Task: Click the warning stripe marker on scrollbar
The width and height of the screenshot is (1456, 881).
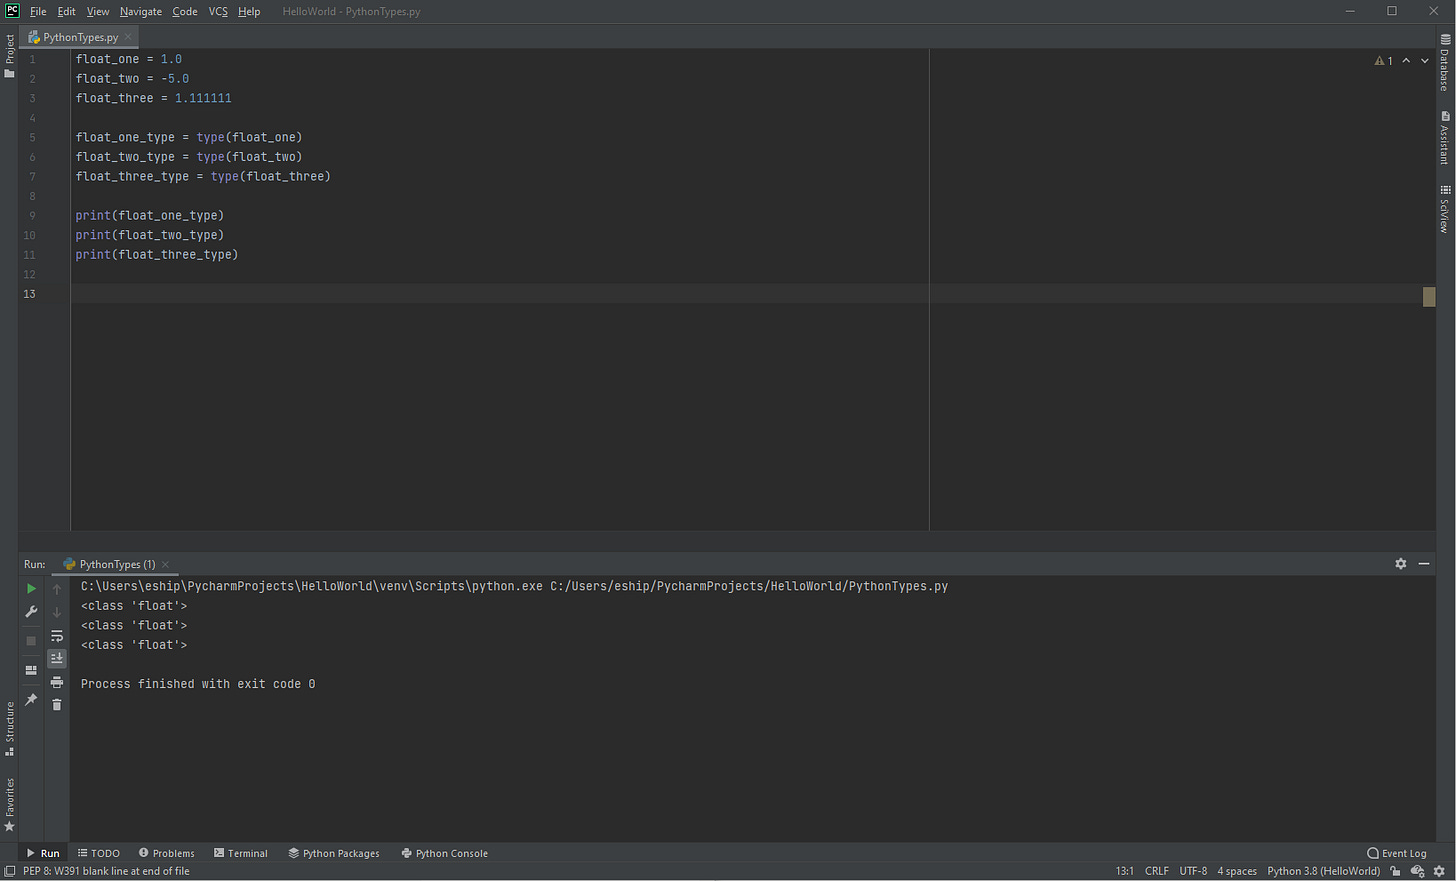Action: 1429,296
